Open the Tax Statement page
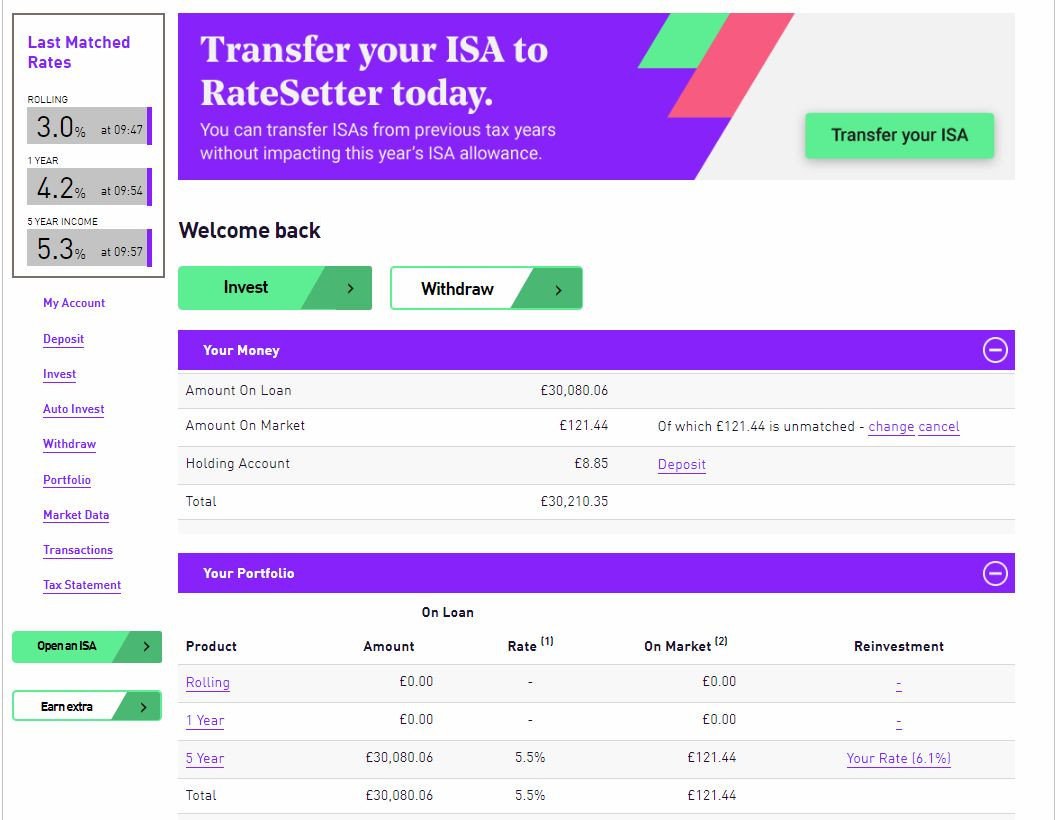1056x820 pixels. tap(82, 585)
